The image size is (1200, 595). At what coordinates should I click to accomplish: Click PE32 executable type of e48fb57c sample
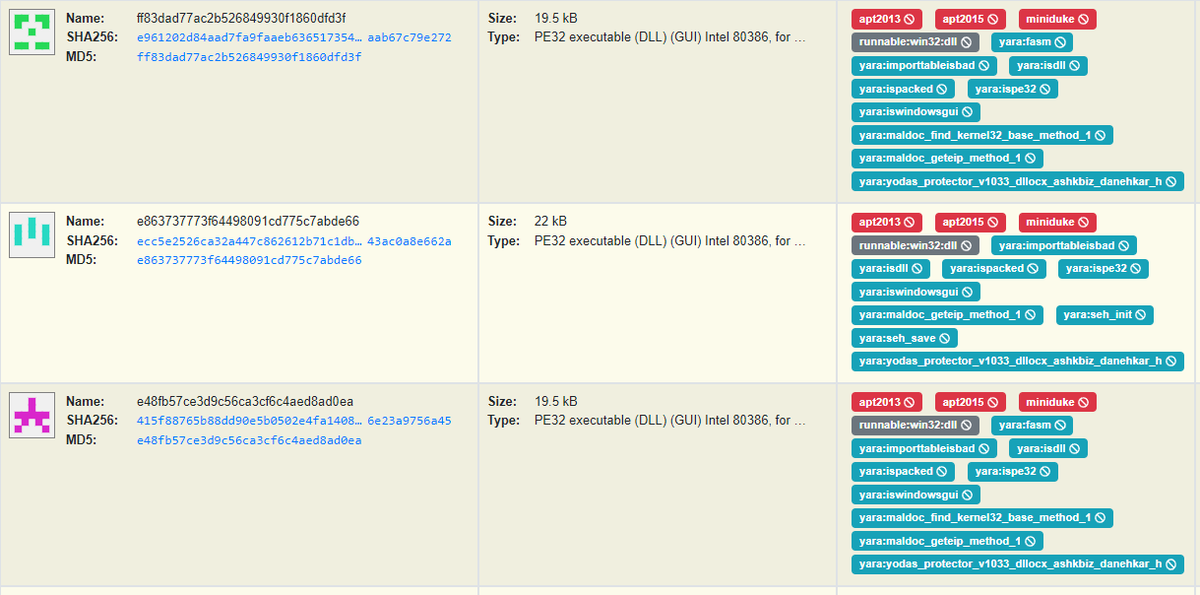pos(669,421)
